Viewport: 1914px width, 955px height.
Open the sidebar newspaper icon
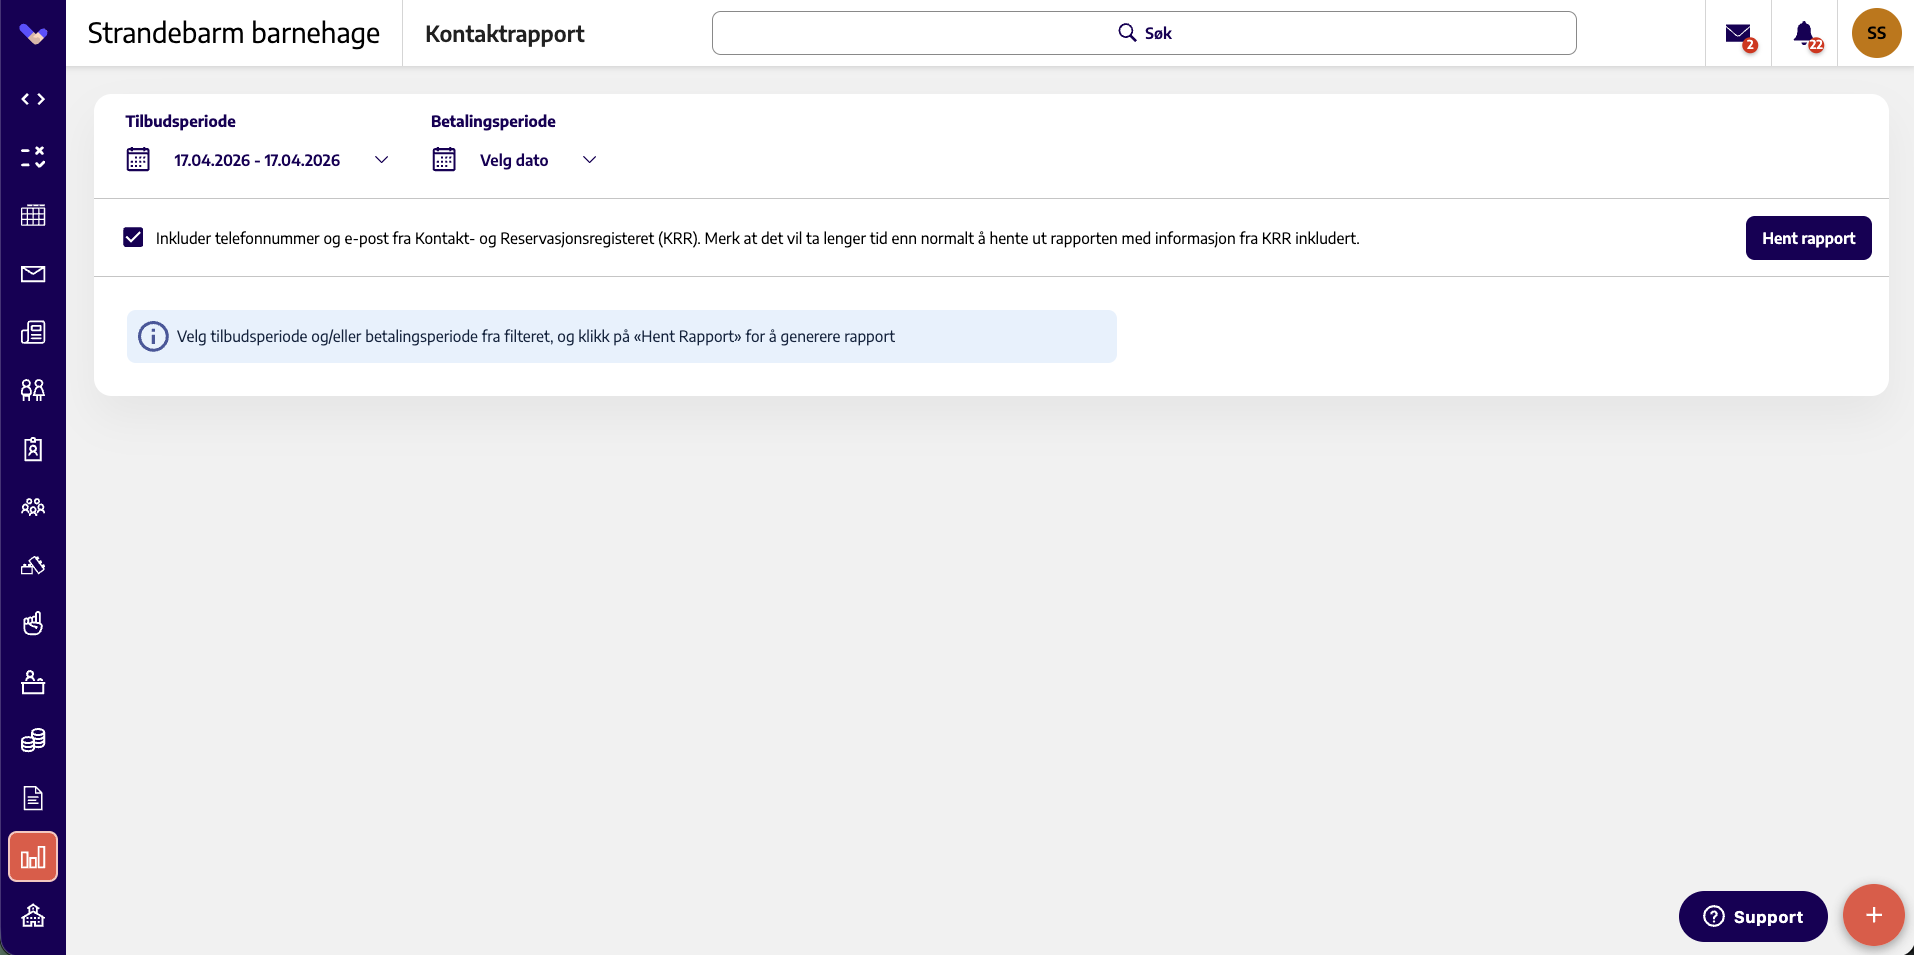click(33, 332)
